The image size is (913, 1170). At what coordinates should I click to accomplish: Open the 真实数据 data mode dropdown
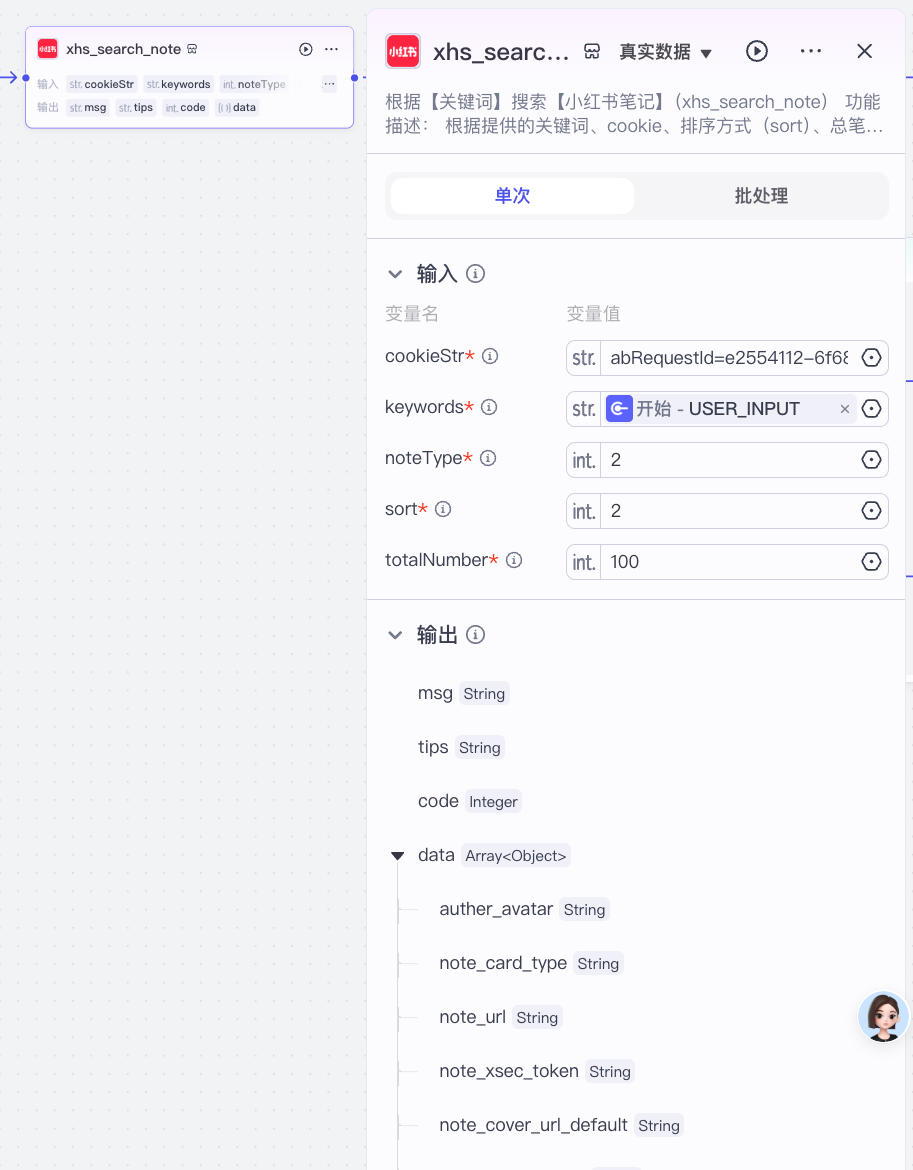pos(665,51)
